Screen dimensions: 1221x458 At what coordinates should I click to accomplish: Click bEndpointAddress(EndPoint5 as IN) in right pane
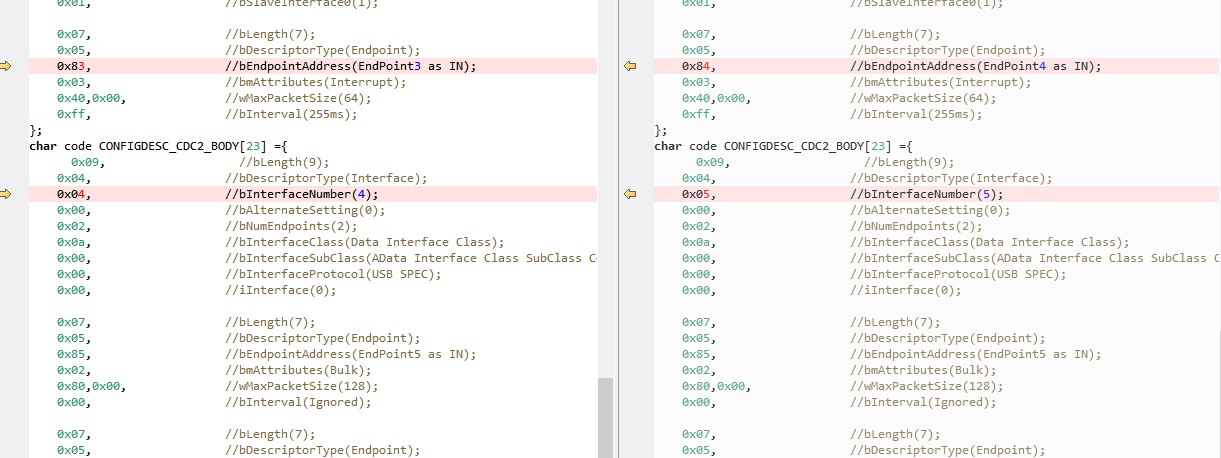[975, 354]
